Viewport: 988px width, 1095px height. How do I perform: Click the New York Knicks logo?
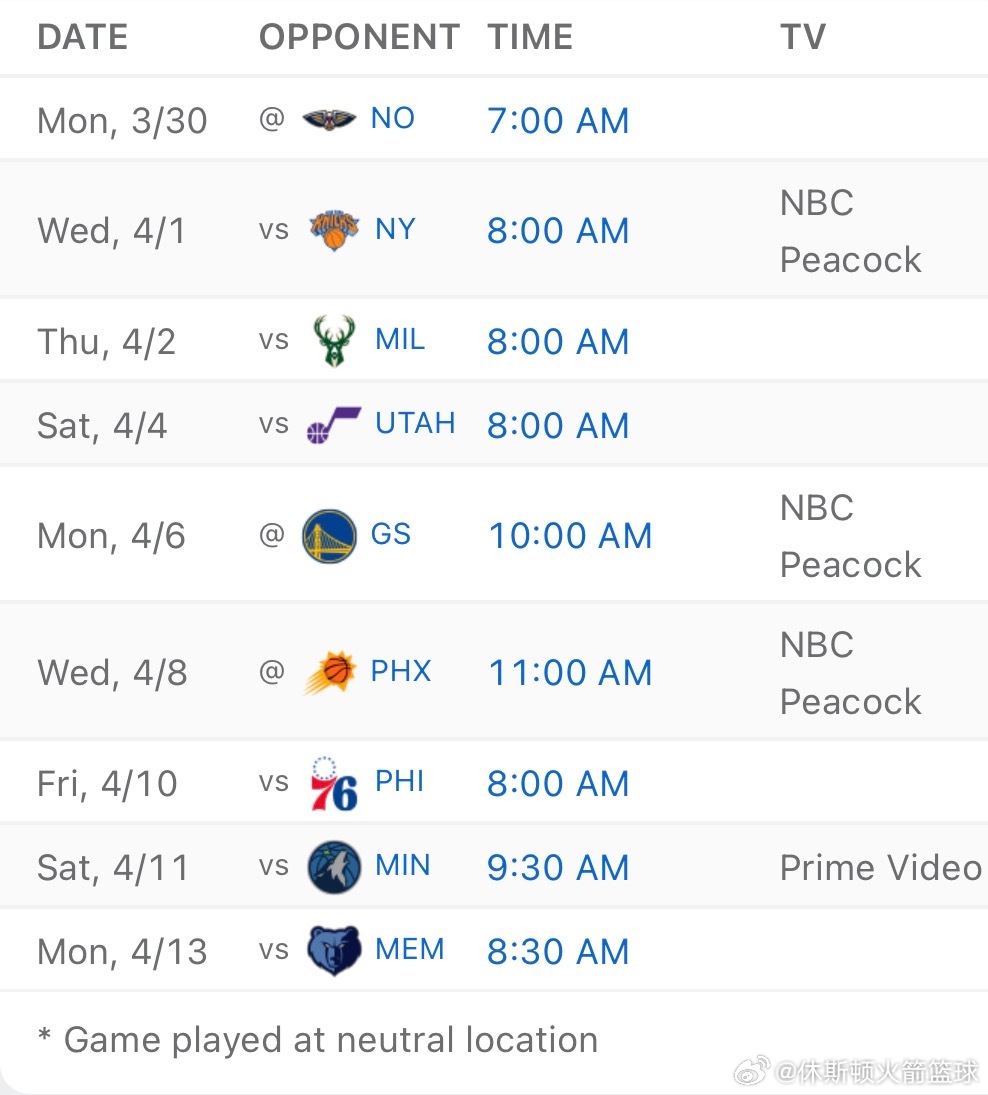[334, 230]
